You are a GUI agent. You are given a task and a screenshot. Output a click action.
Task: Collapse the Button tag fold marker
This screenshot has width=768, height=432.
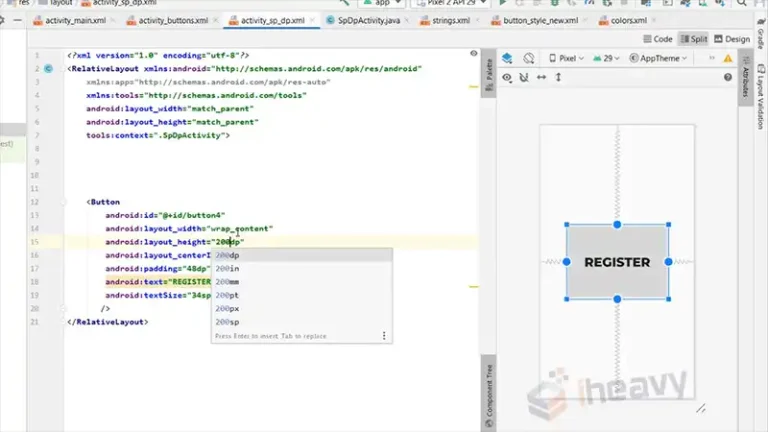(64, 202)
